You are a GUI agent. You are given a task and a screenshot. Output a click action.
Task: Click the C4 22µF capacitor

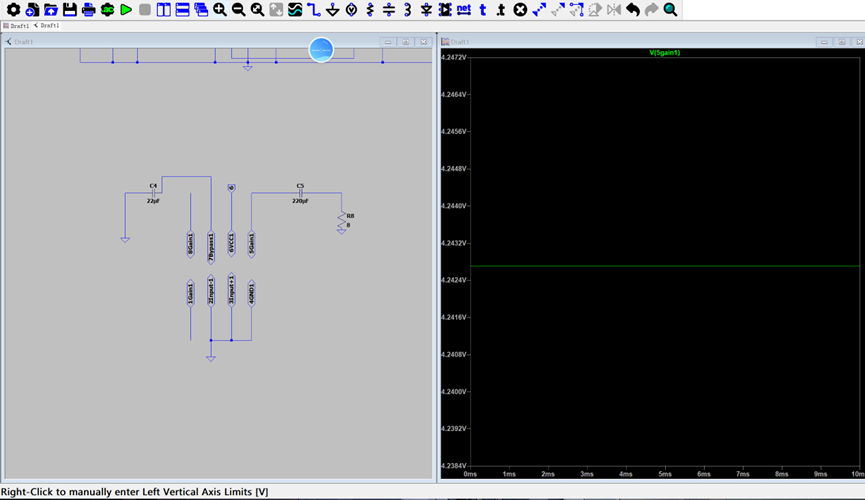(153, 193)
